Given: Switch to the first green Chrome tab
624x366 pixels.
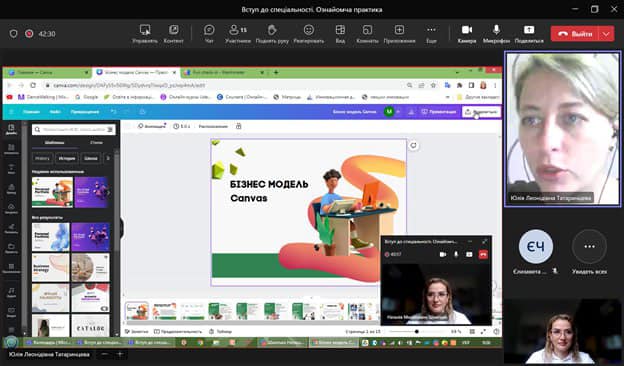Looking at the screenshot, I should pyautogui.click(x=48, y=72).
